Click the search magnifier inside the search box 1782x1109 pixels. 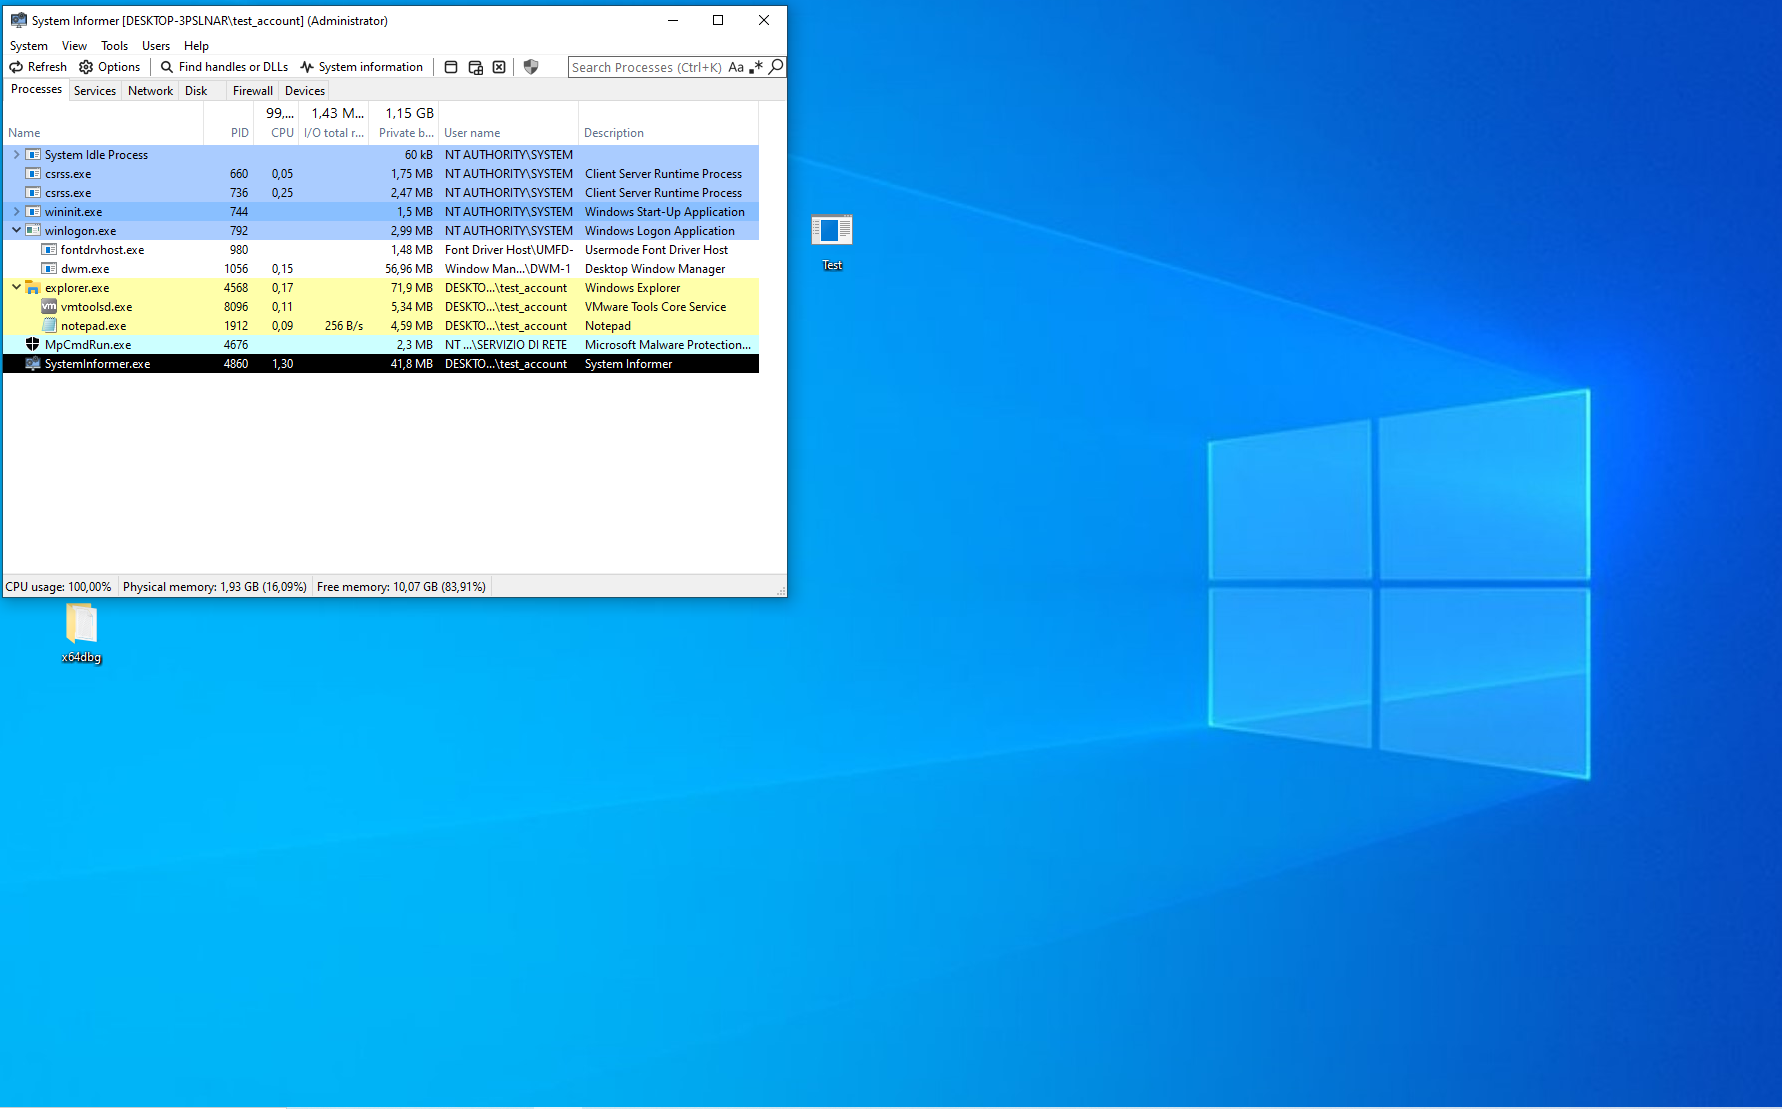point(778,67)
